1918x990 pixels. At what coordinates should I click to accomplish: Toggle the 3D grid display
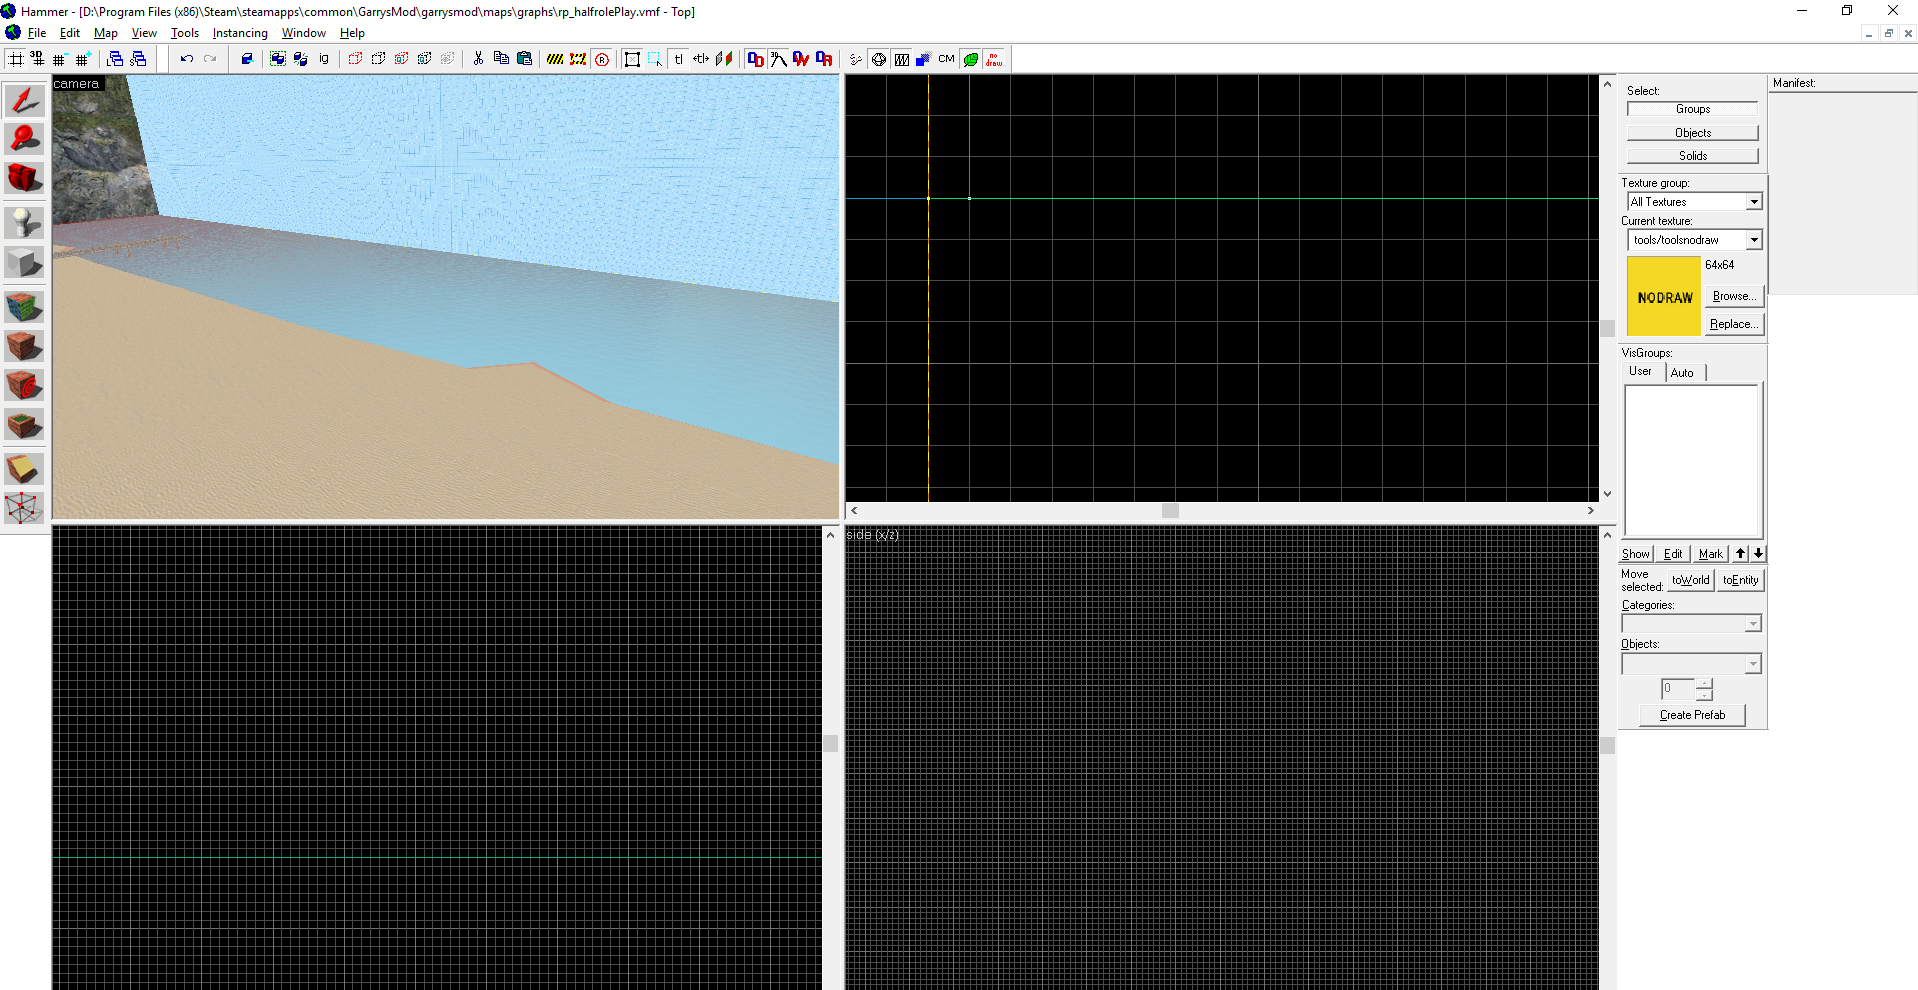tap(37, 59)
